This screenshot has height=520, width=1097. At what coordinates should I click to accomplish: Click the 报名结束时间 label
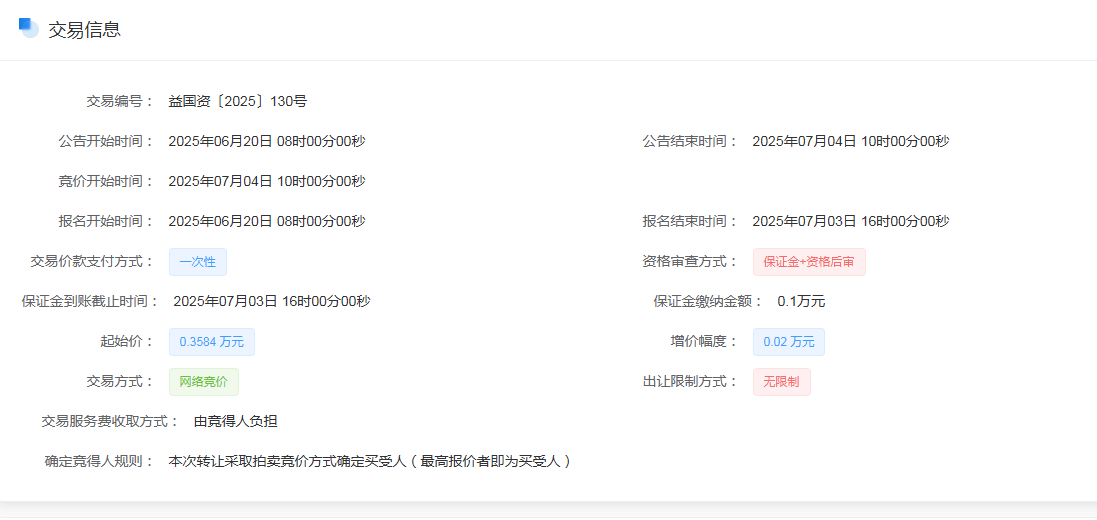click(x=691, y=221)
